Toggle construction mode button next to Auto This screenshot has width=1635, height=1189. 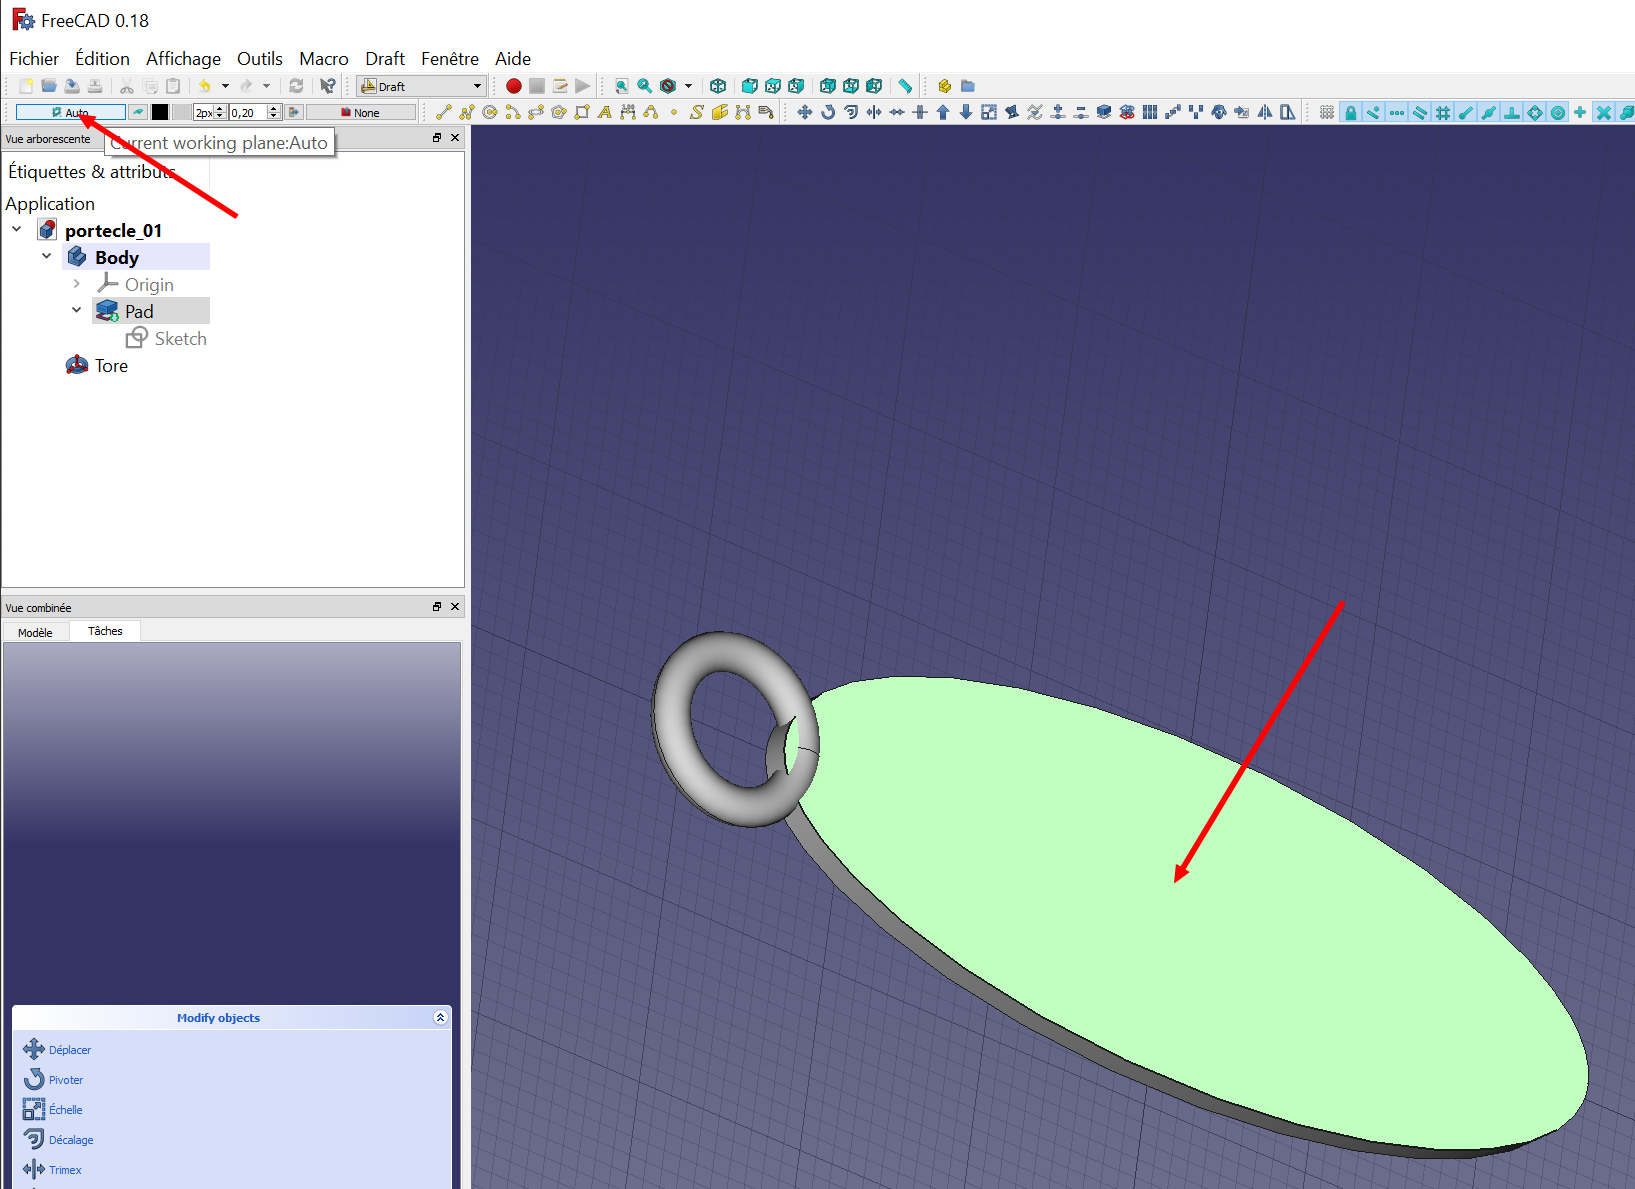pyautogui.click(x=138, y=112)
